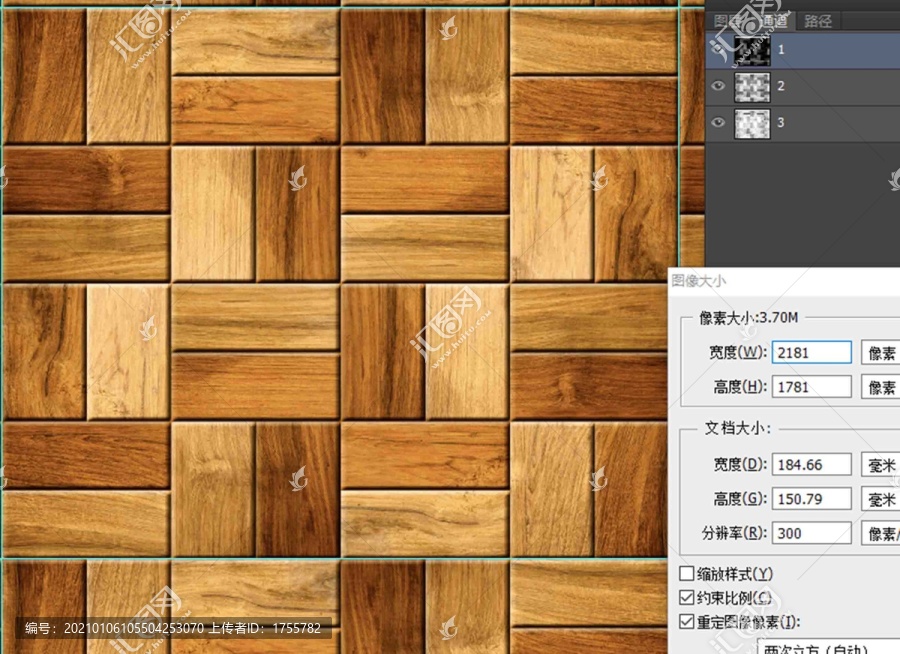Hide channel 2 using its eye icon
Image resolution: width=900 pixels, height=654 pixels.
pyautogui.click(x=718, y=86)
